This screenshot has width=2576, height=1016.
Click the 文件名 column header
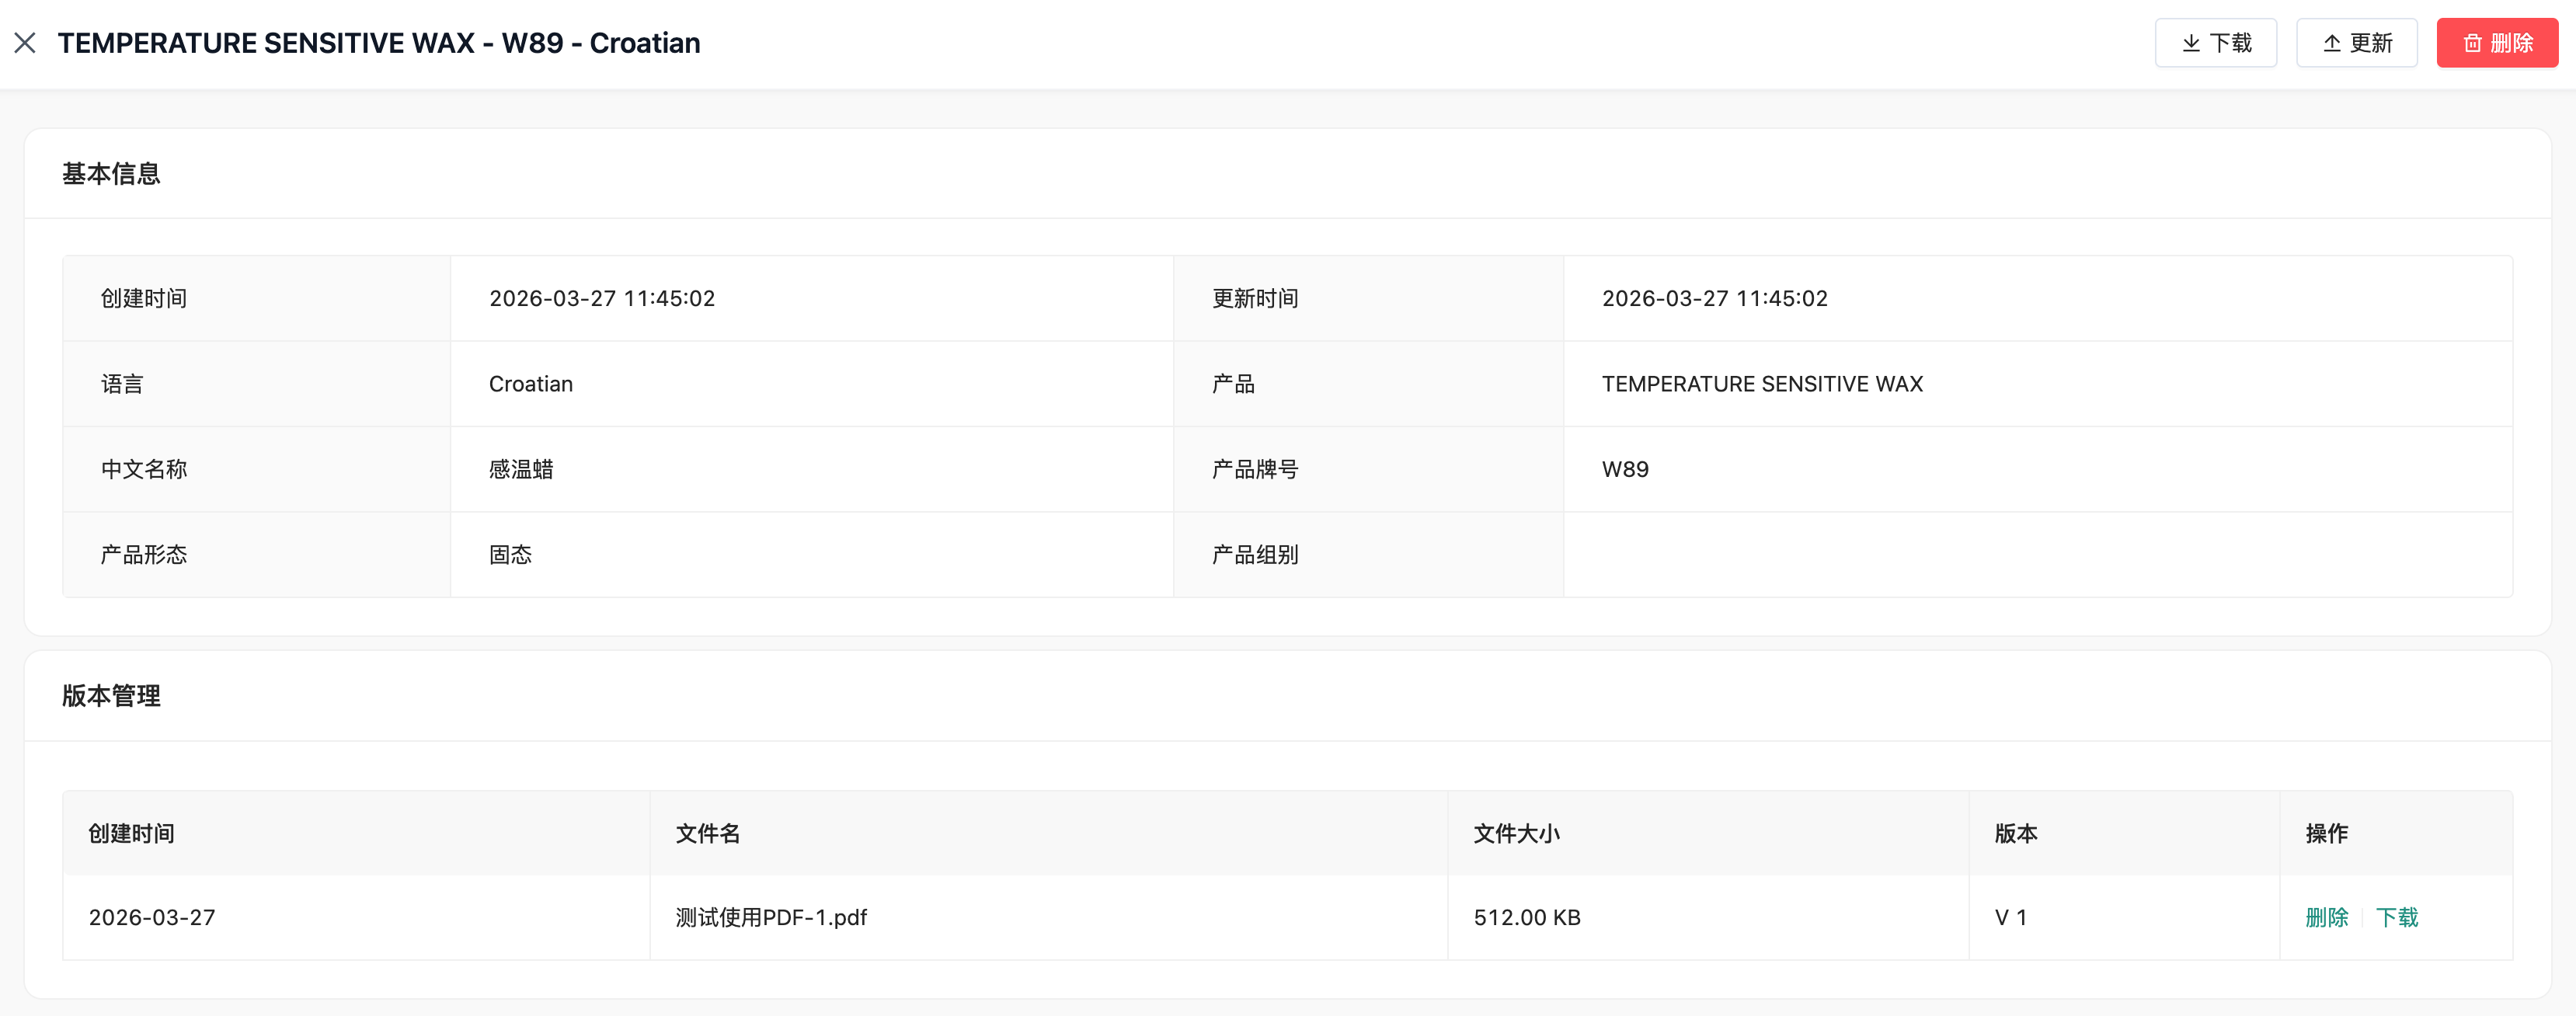tap(708, 833)
